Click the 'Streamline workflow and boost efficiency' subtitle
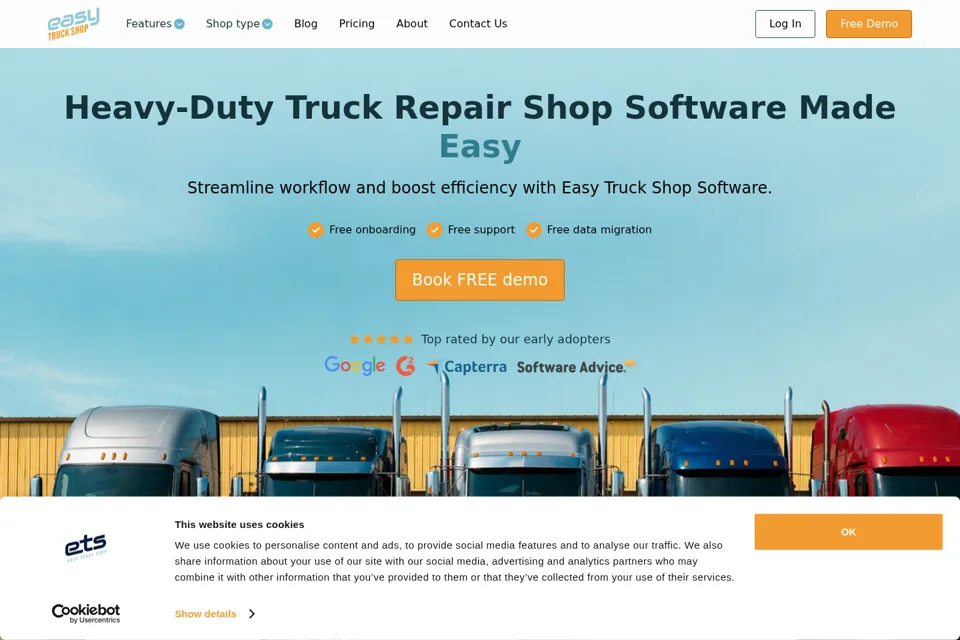960x640 pixels. (479, 187)
